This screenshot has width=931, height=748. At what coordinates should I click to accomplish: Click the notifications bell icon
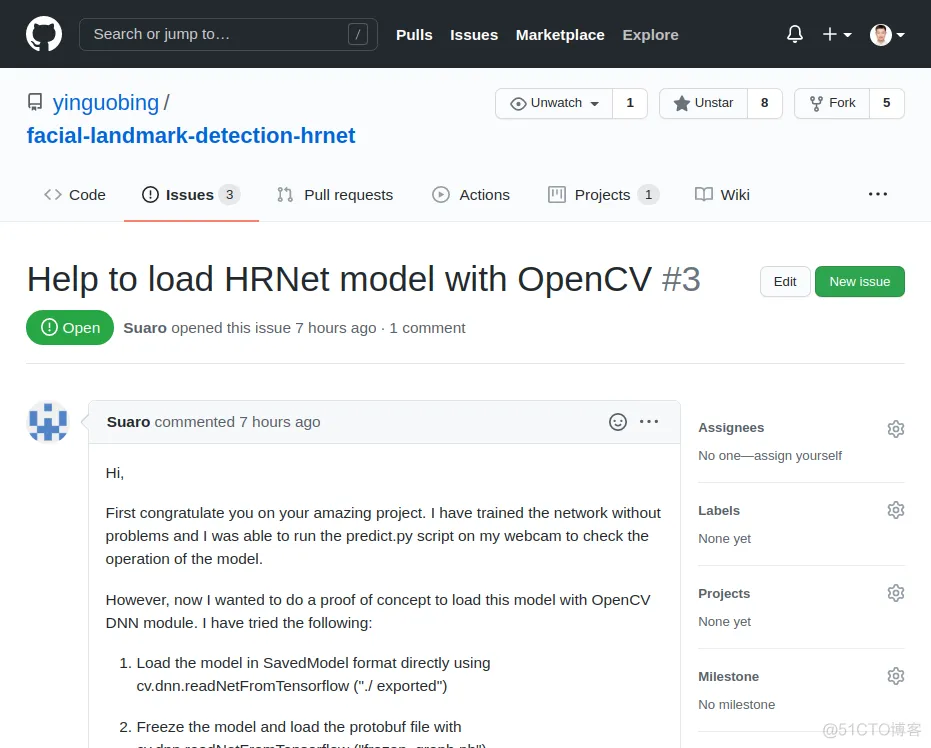pos(794,34)
